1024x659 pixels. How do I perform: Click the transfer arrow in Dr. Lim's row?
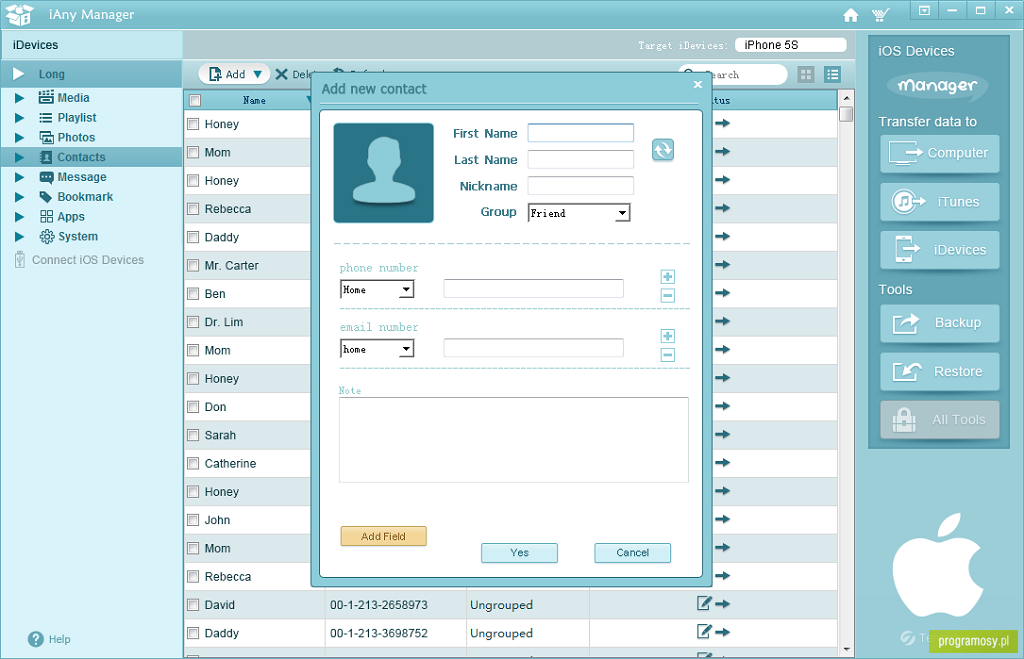point(722,321)
